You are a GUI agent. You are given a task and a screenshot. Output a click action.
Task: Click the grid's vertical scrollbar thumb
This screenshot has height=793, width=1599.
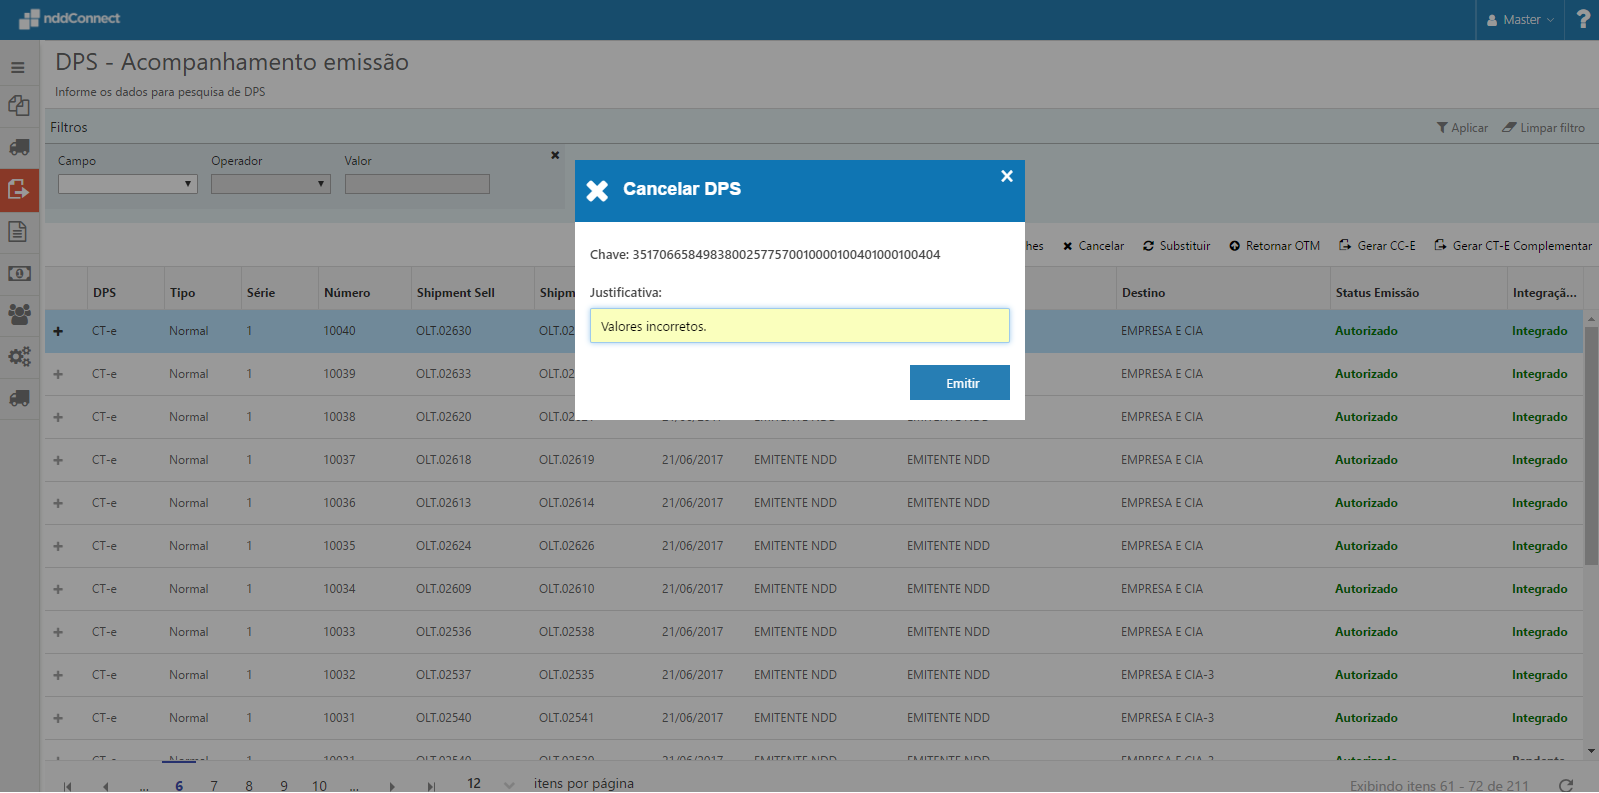1591,445
